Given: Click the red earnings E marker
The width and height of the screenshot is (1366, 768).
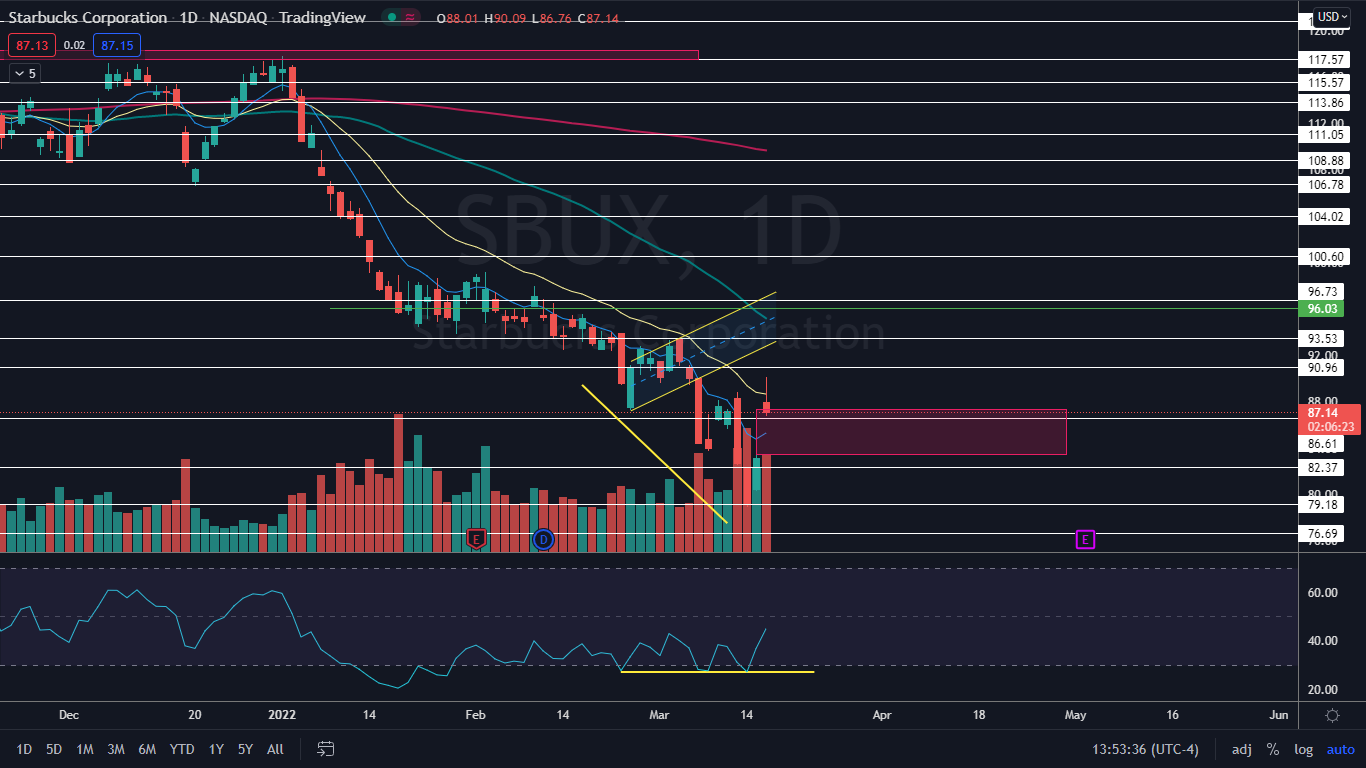Looking at the screenshot, I should point(476,539).
